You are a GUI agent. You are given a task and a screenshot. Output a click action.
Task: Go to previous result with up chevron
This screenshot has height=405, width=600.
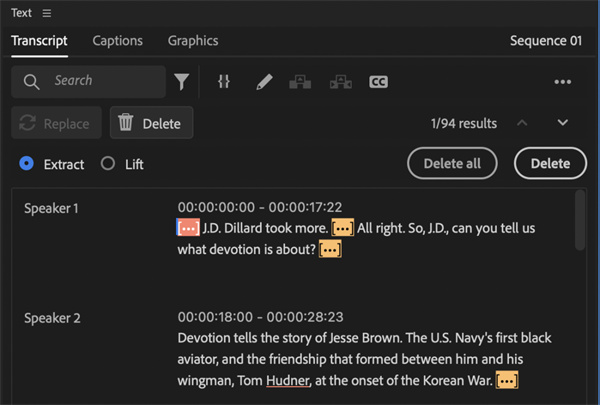pos(522,123)
